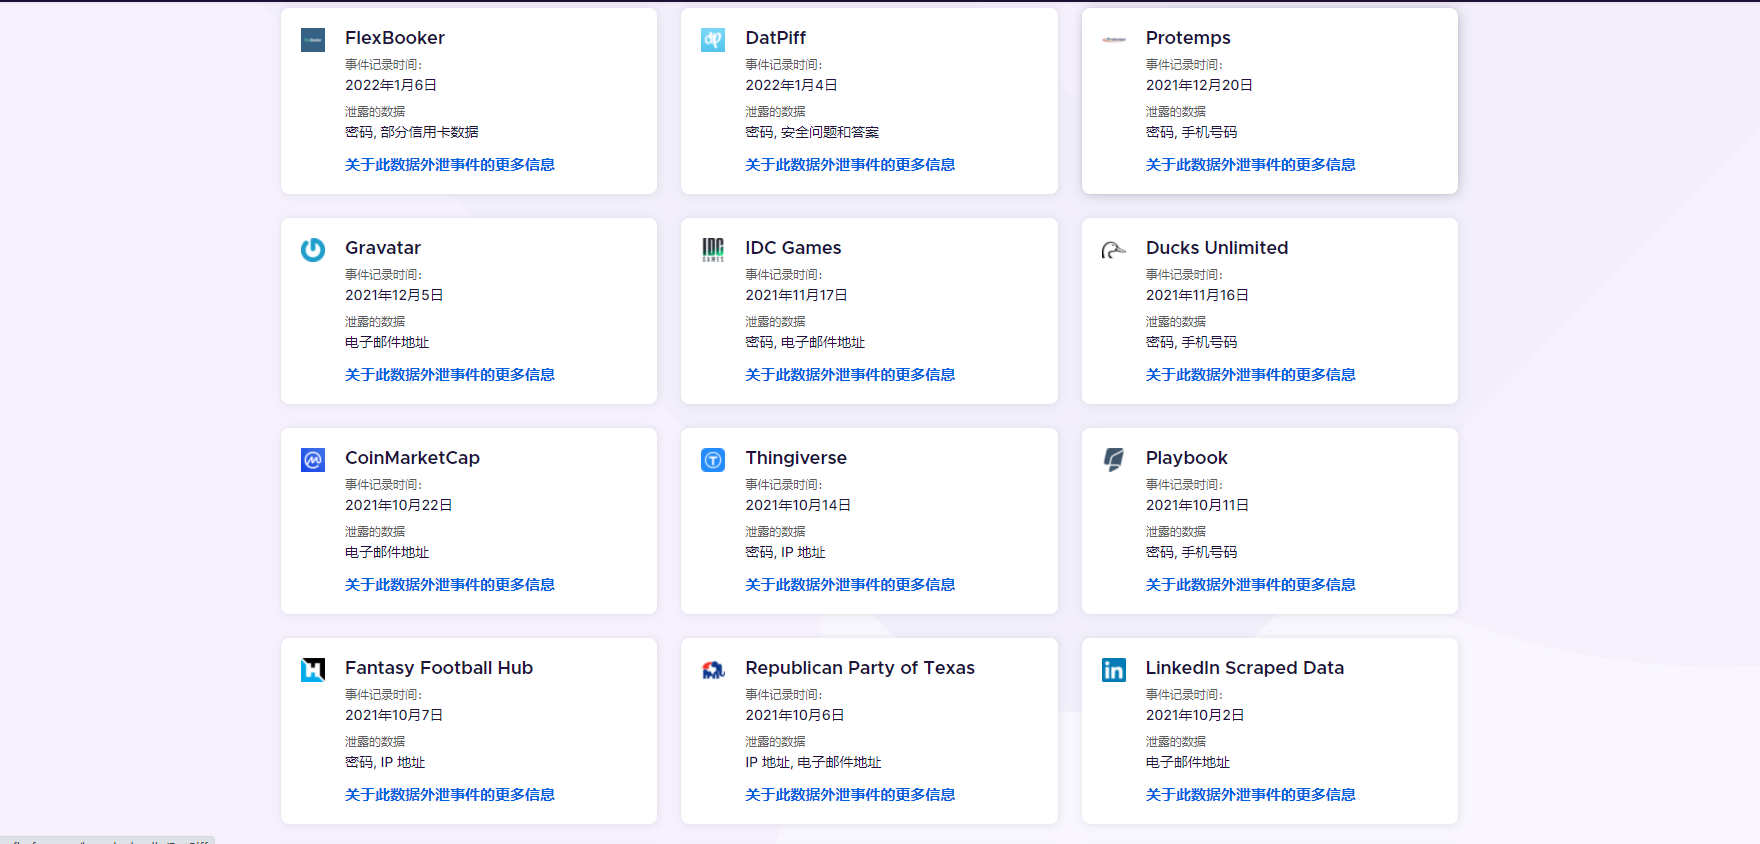Open more info link for Gravatar breach
1760x844 pixels.
point(450,375)
